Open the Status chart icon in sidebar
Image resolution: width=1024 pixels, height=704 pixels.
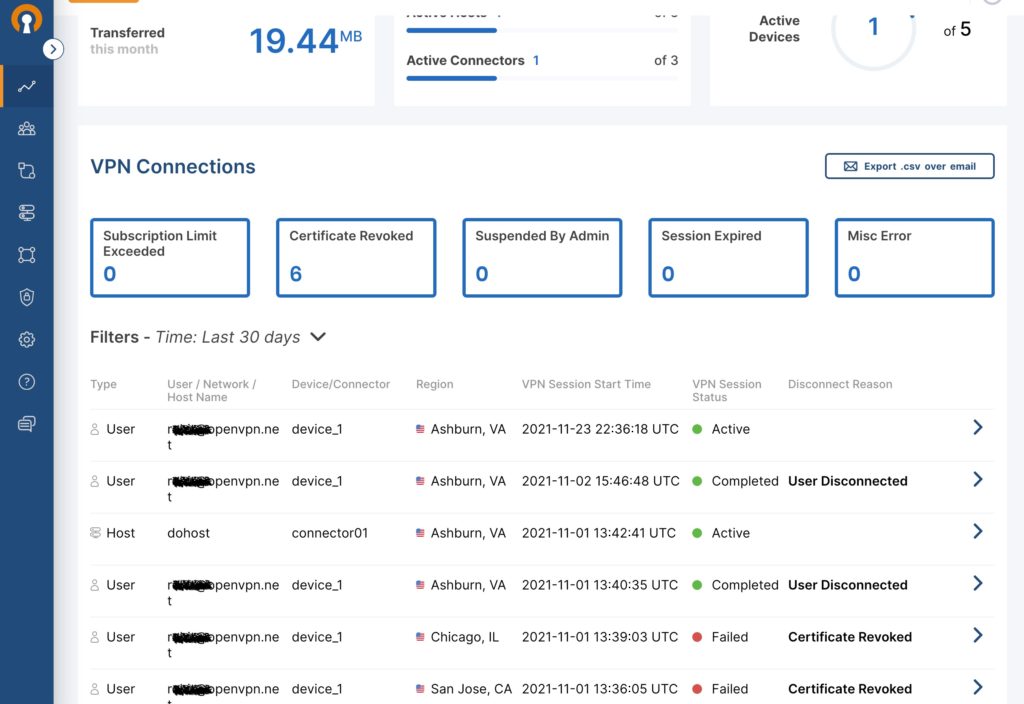[x=27, y=86]
